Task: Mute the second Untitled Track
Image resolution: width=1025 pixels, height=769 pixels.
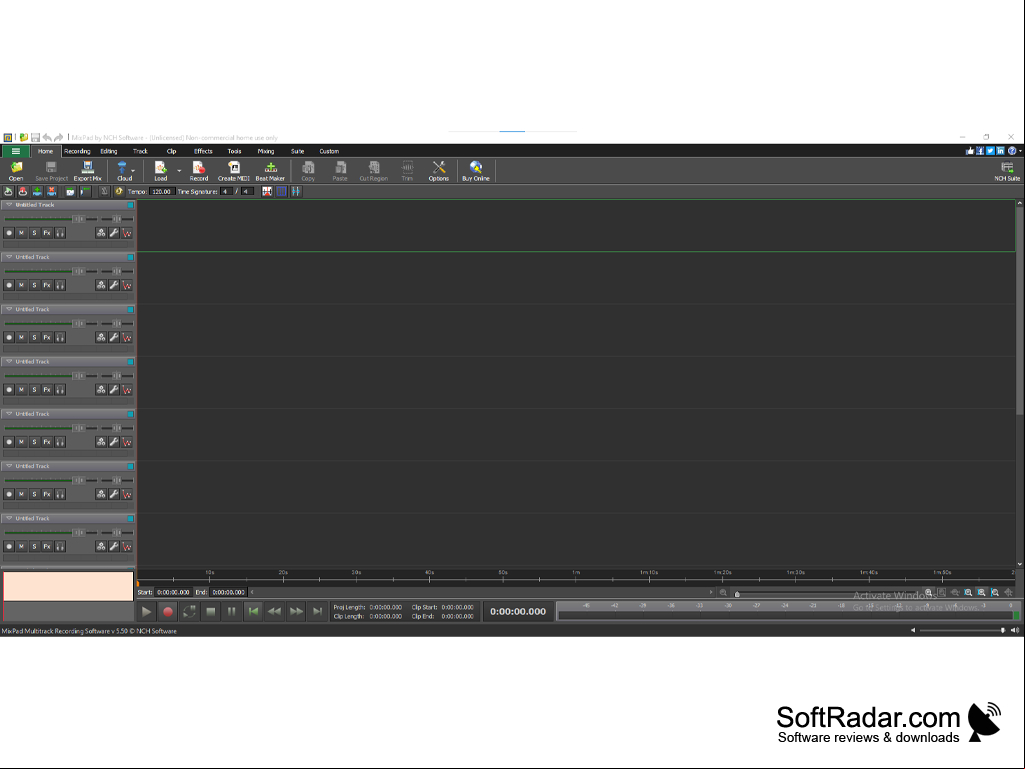Action: [x=22, y=285]
